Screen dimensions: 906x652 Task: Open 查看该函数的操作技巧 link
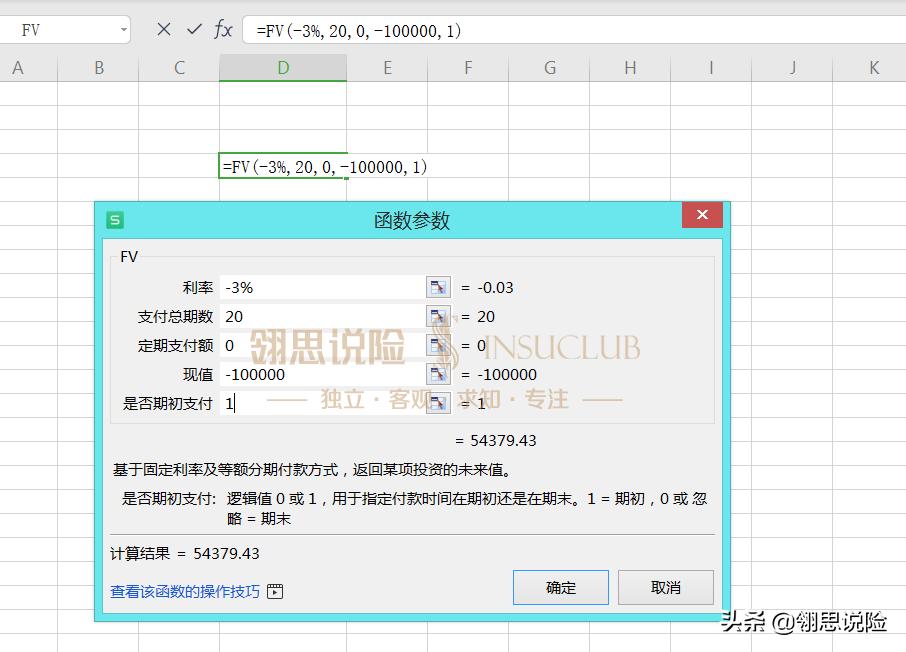(x=185, y=591)
